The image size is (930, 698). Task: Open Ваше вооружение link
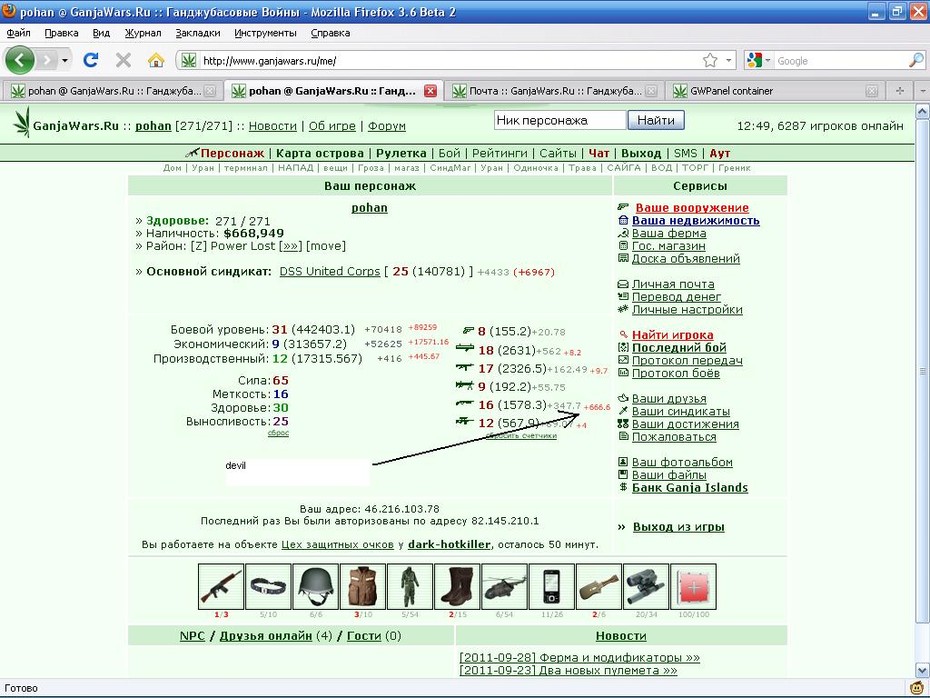(692, 208)
